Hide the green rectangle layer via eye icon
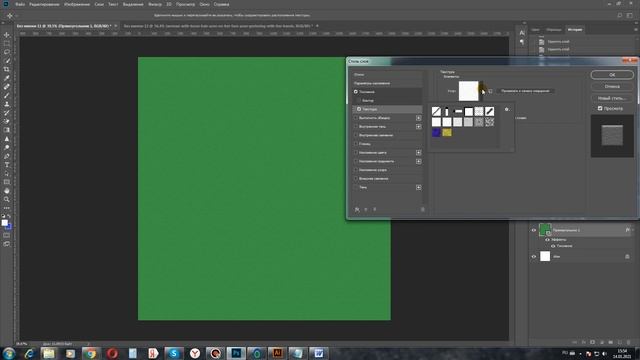Viewport: 640px width, 360px height. click(534, 230)
